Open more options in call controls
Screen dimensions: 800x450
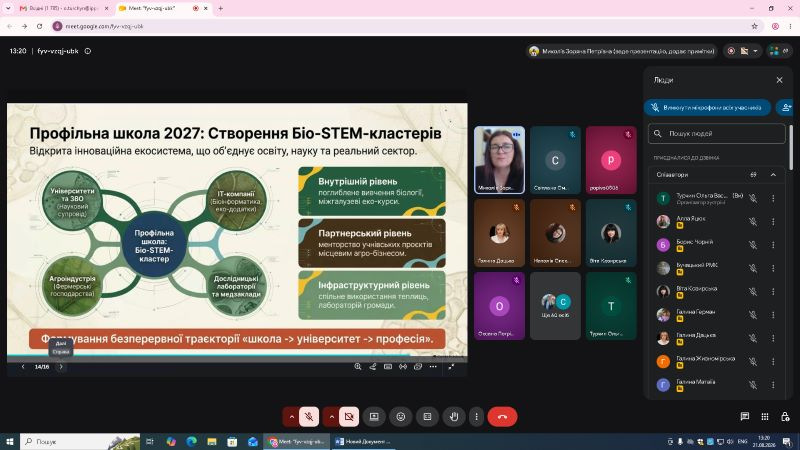tap(477, 417)
